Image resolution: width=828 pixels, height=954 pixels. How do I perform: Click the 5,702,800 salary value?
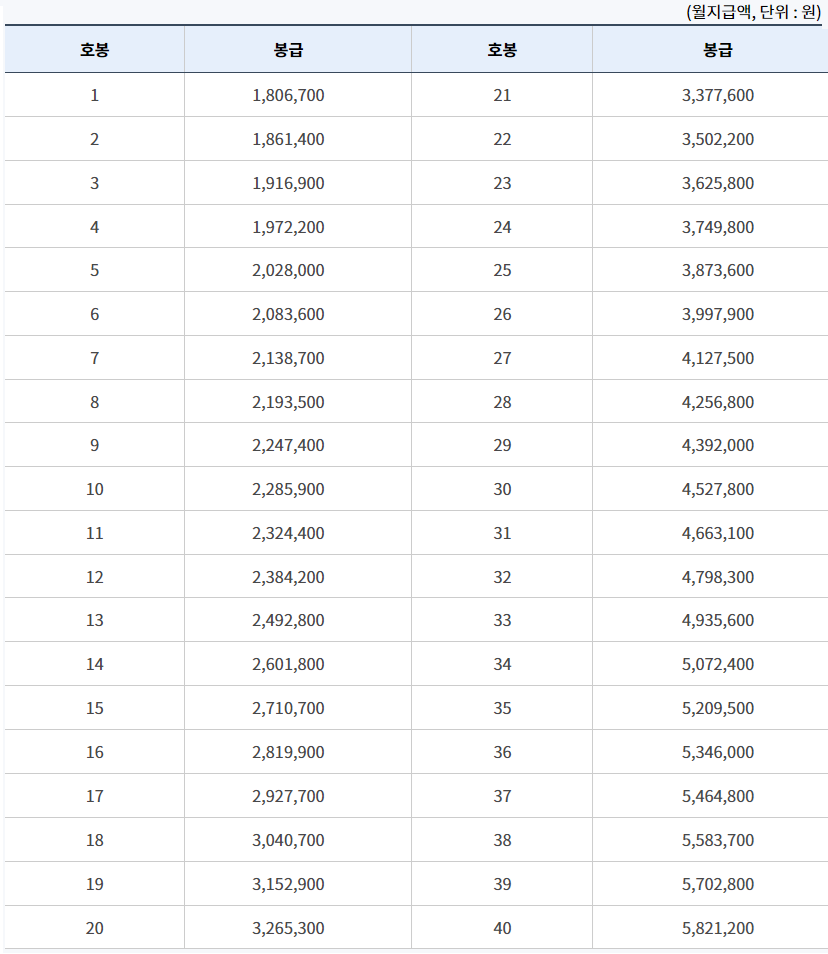pyautogui.click(x=718, y=884)
